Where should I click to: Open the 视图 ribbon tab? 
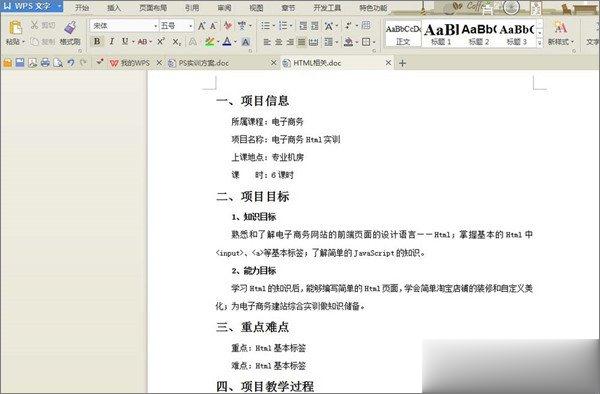pyautogui.click(x=256, y=8)
